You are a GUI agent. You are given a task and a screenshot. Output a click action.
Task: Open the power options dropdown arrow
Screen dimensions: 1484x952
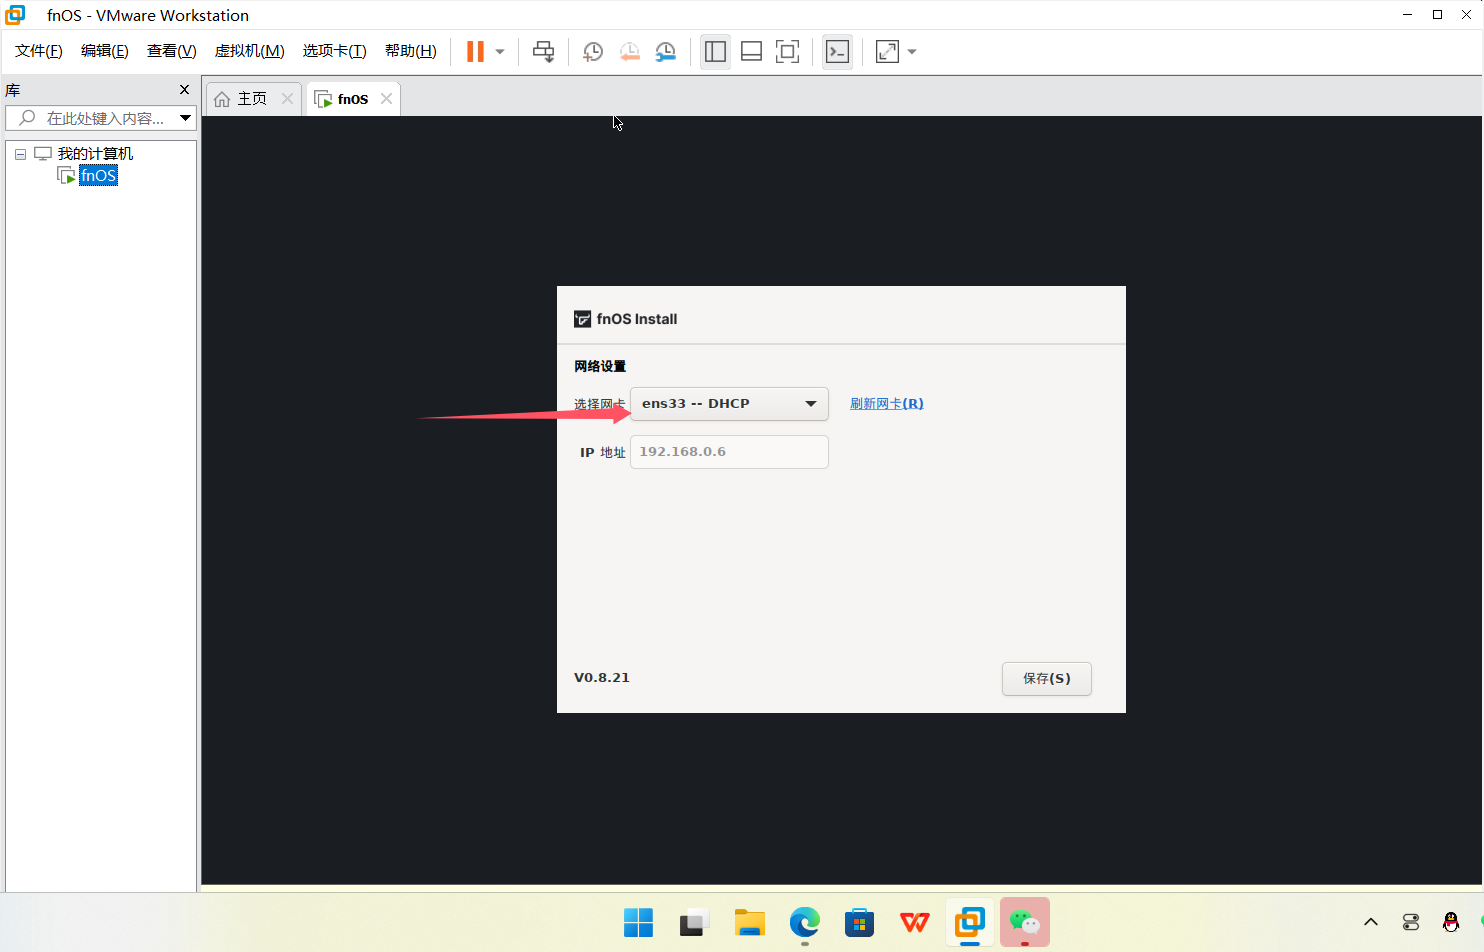(500, 52)
